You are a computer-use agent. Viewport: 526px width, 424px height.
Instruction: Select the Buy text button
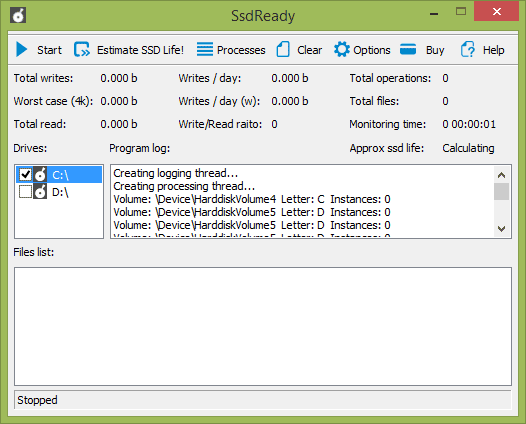(435, 50)
